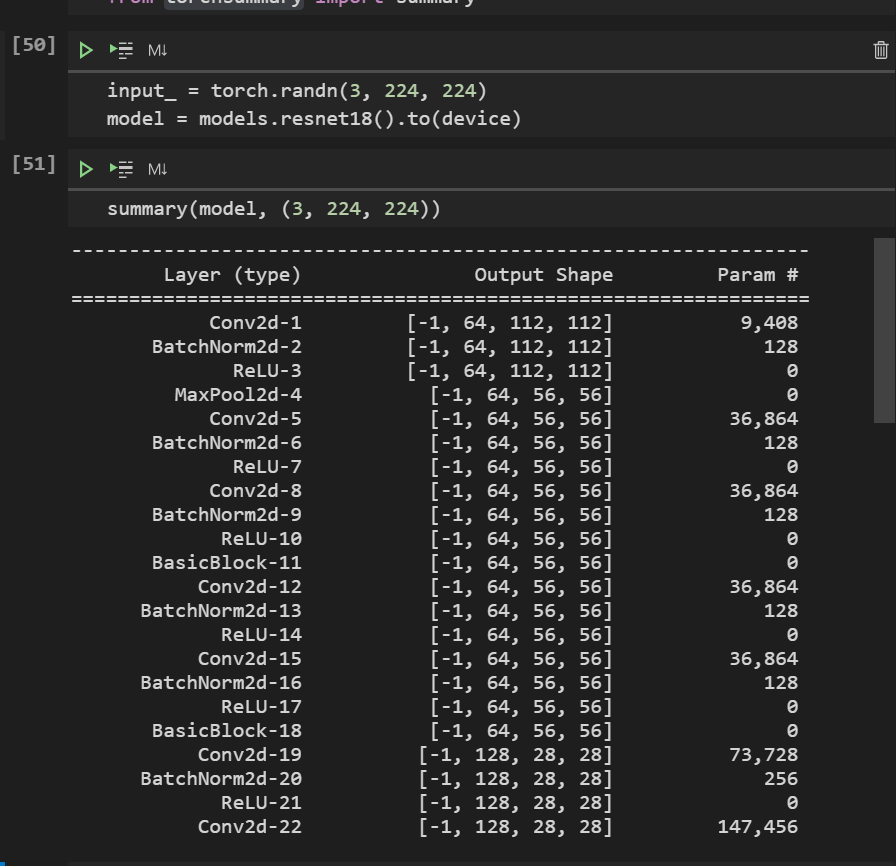Select the ReLU-7 layer name
Image resolution: width=896 pixels, height=866 pixels.
point(267,467)
